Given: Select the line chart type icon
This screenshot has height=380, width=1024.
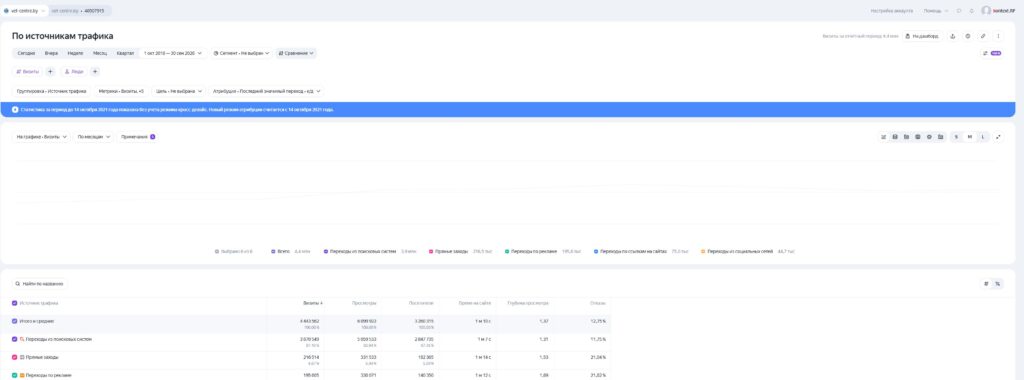Looking at the screenshot, I should [x=884, y=136].
